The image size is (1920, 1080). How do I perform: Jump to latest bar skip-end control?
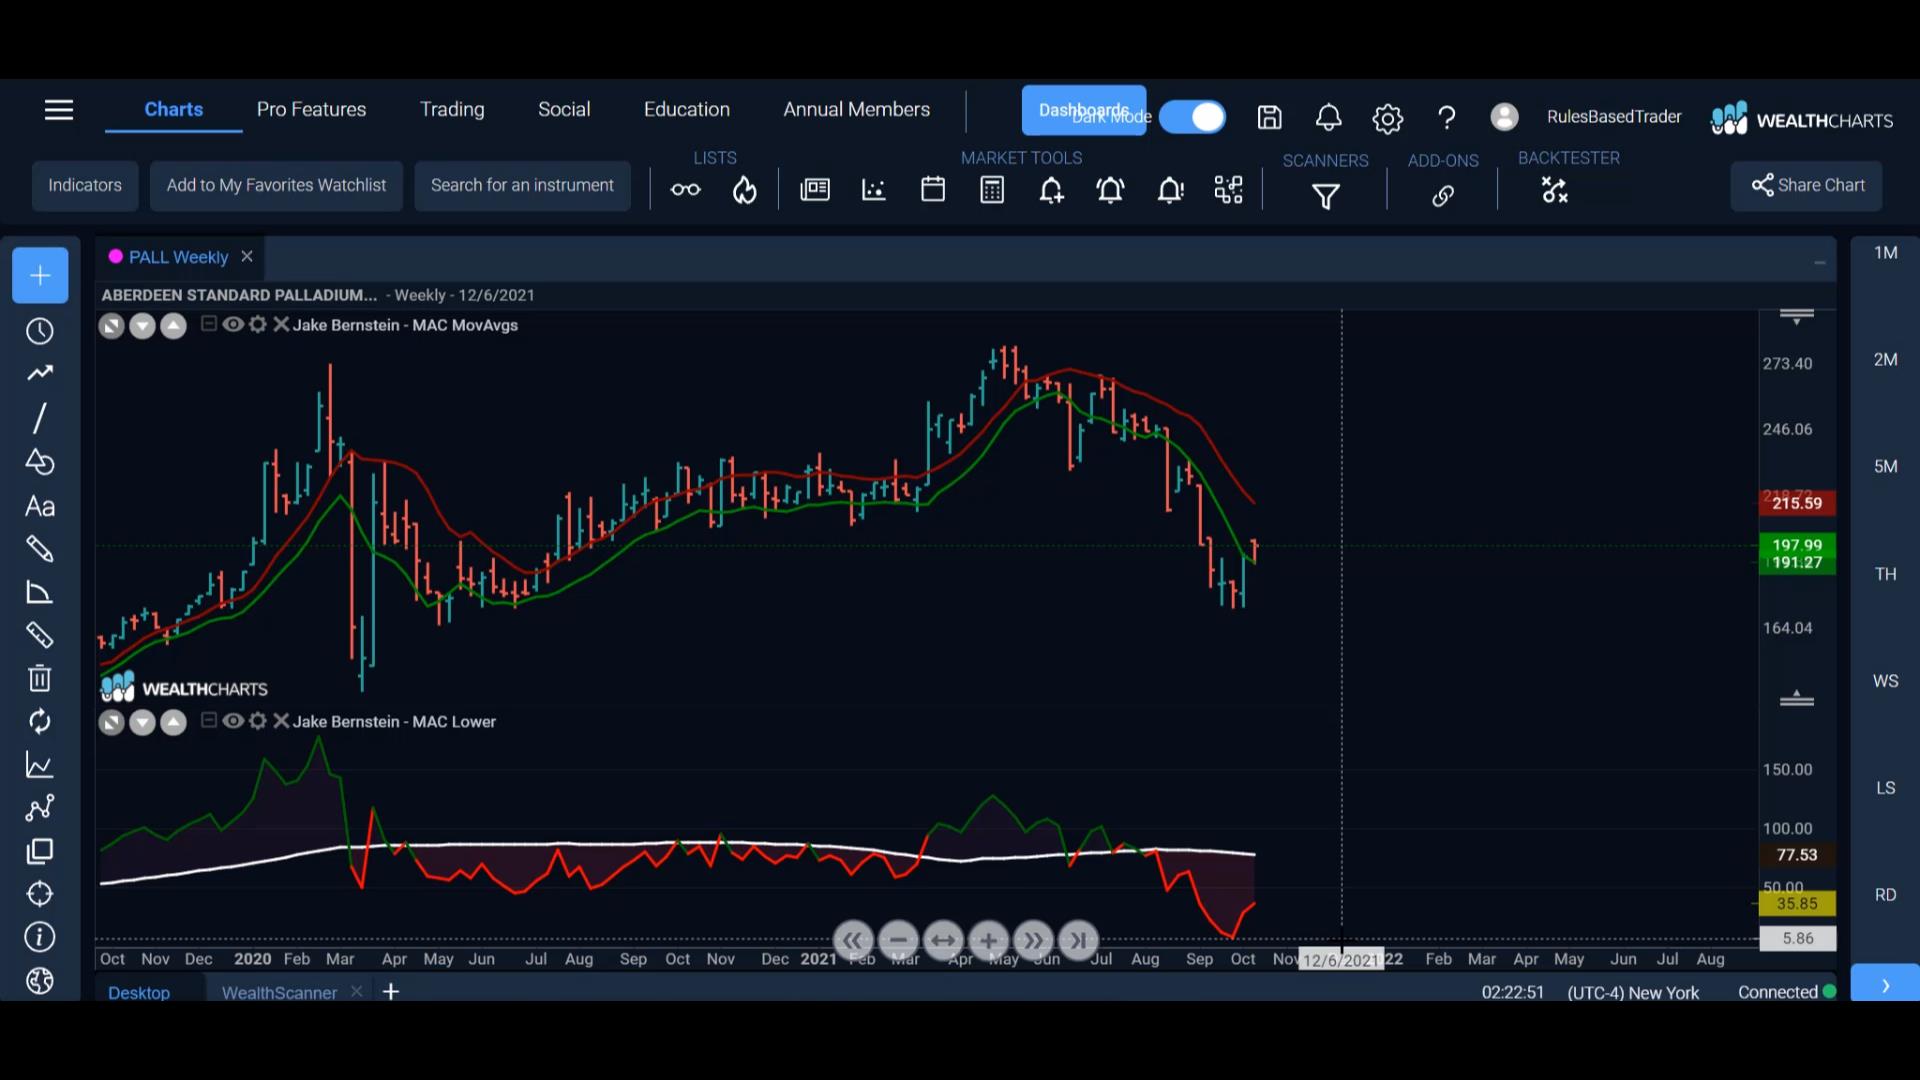click(x=1078, y=940)
